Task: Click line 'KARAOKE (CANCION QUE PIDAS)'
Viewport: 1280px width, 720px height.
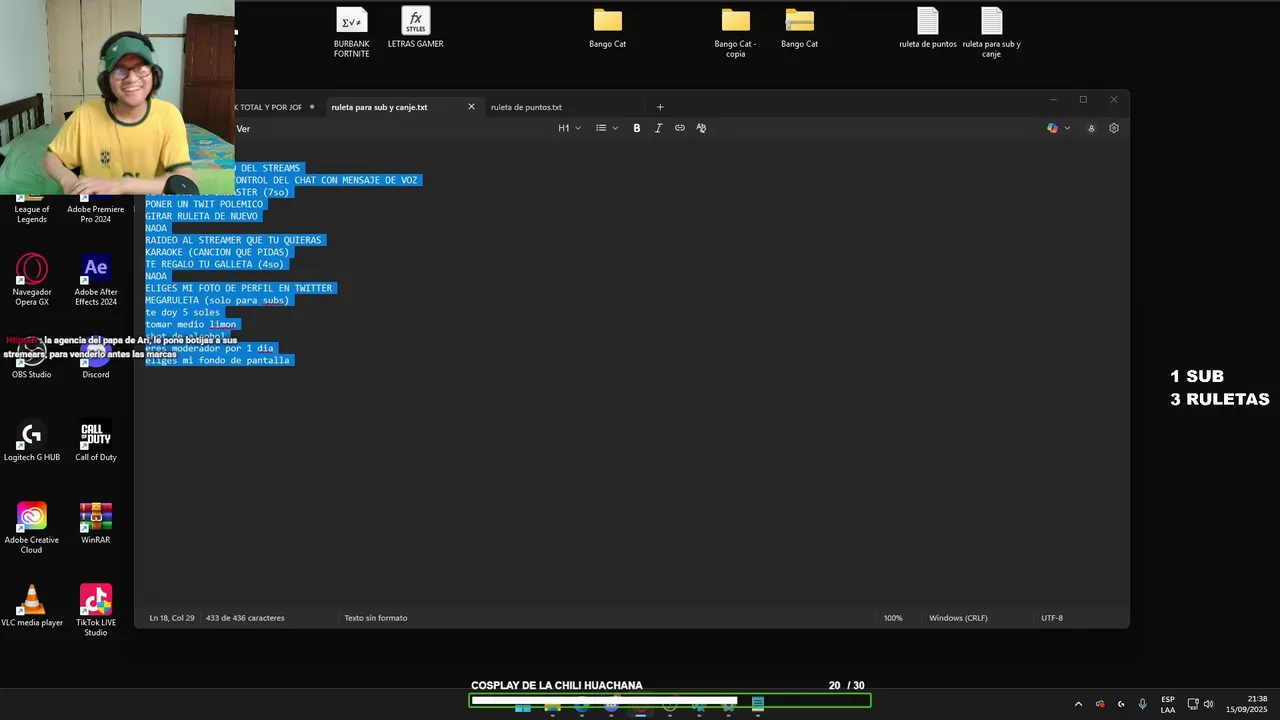Action: pyautogui.click(x=217, y=252)
